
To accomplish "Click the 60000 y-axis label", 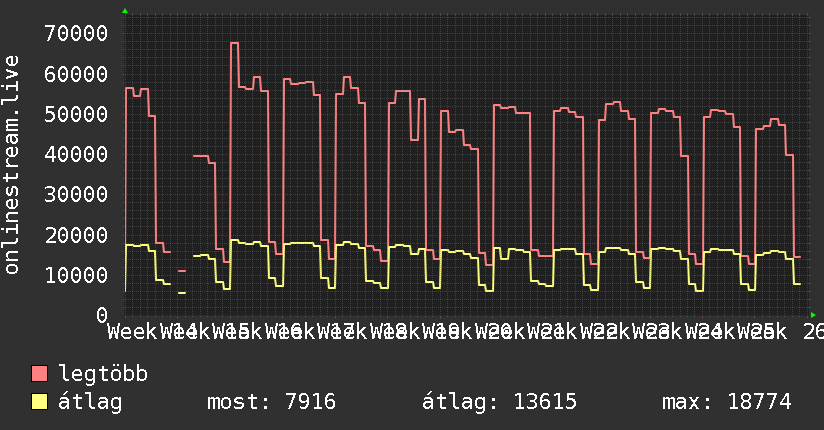I will [76, 74].
